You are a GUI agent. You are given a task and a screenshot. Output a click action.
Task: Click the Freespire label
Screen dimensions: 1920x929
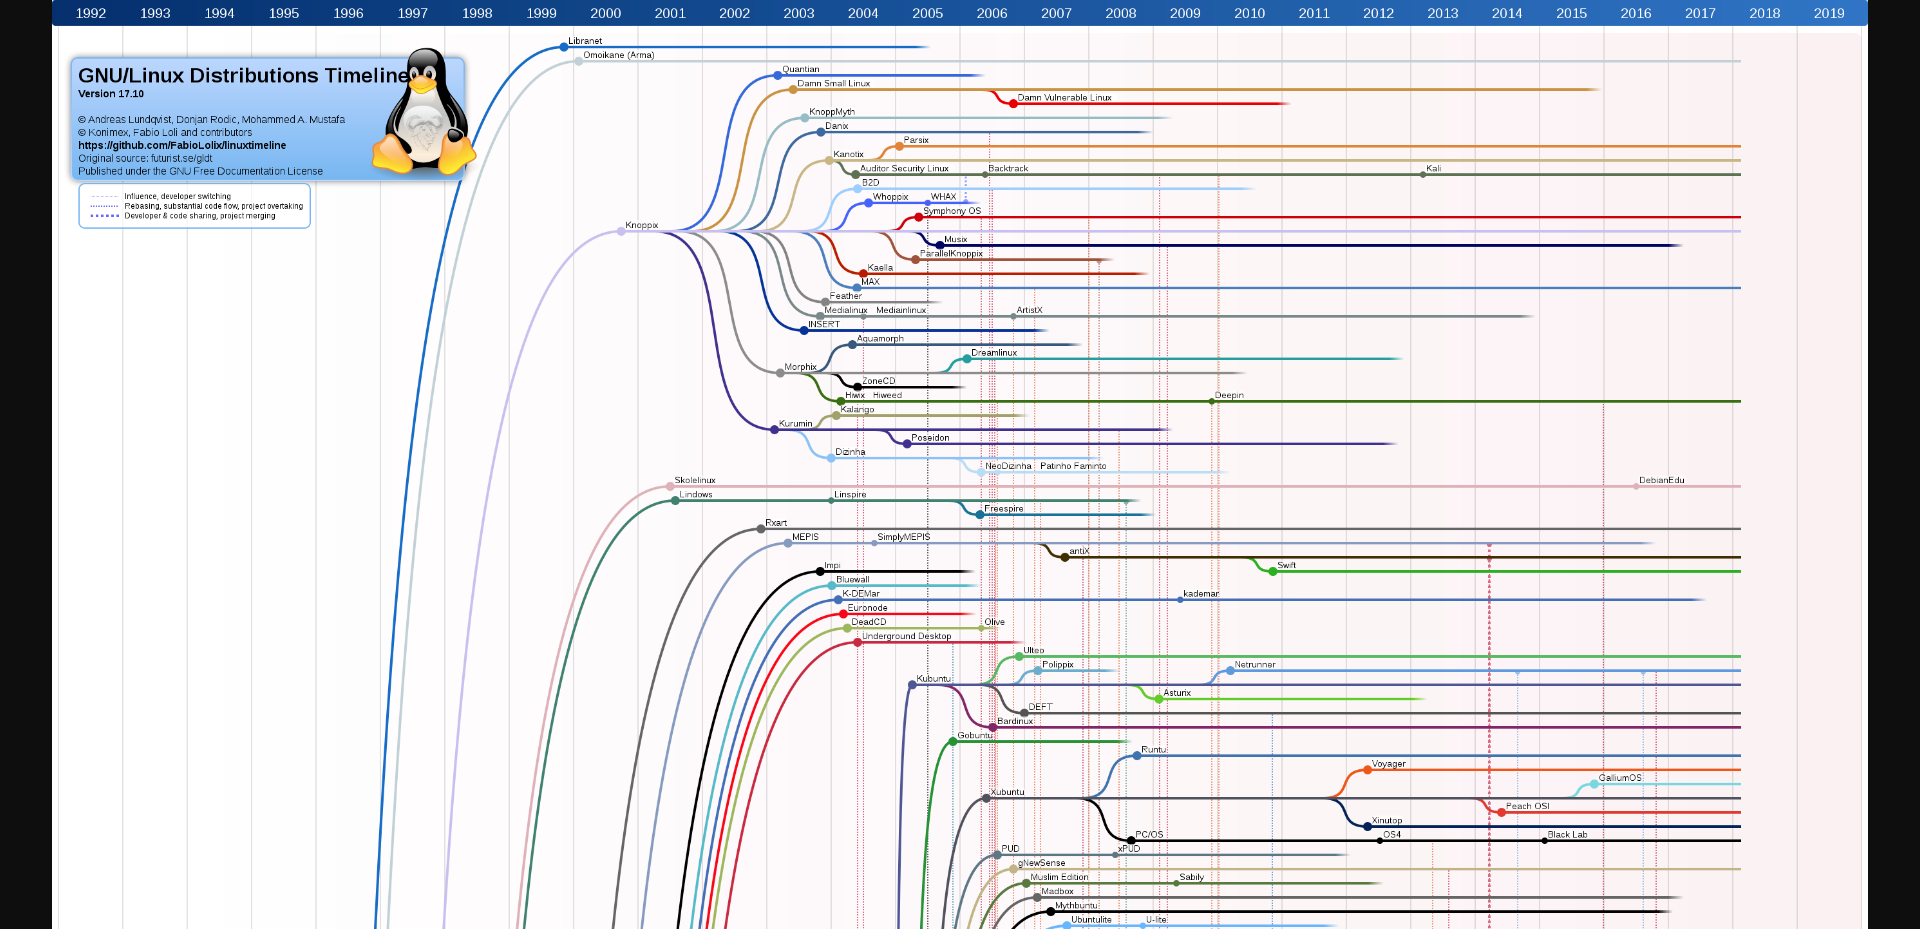tap(1004, 508)
